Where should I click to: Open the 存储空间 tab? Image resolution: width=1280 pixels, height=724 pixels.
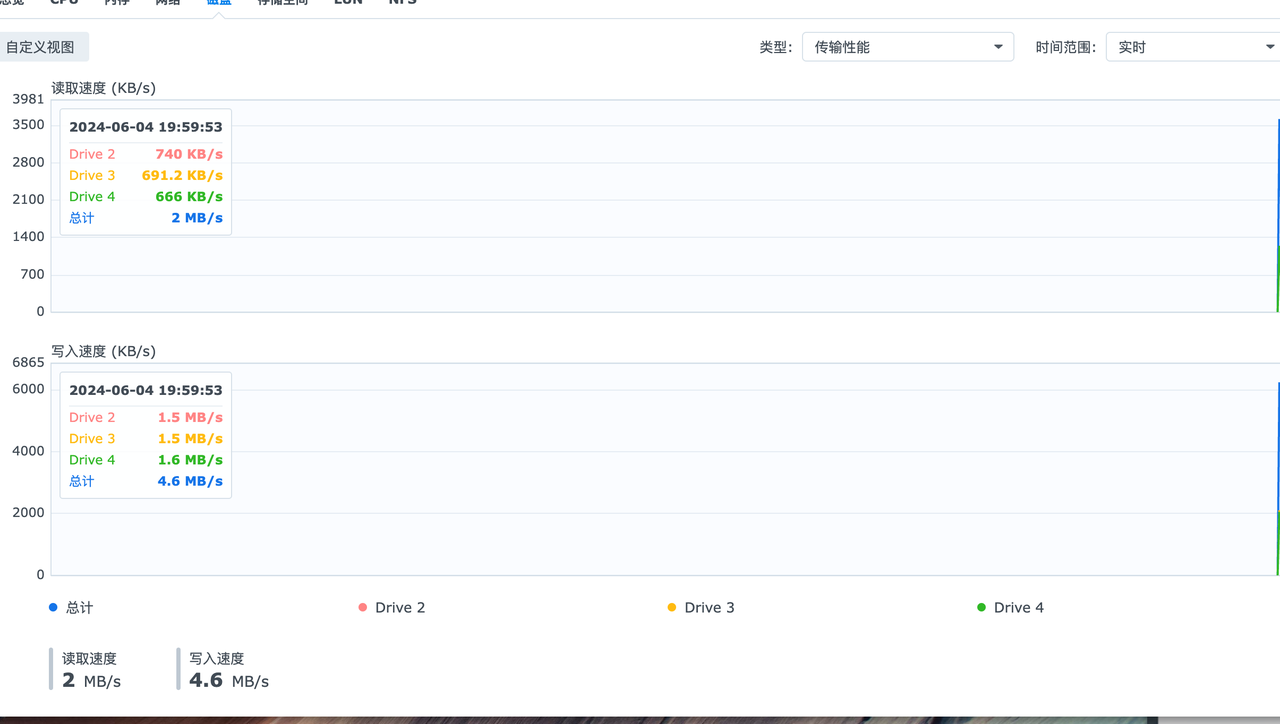[282, 3]
